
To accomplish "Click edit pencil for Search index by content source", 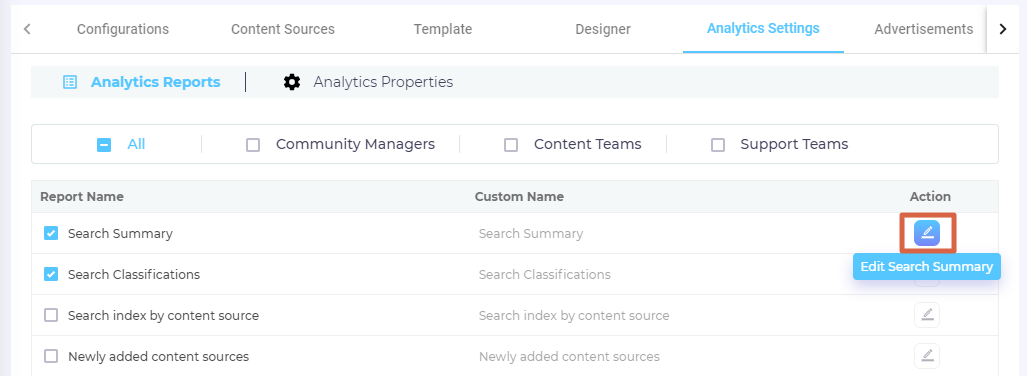I will pyautogui.click(x=927, y=315).
